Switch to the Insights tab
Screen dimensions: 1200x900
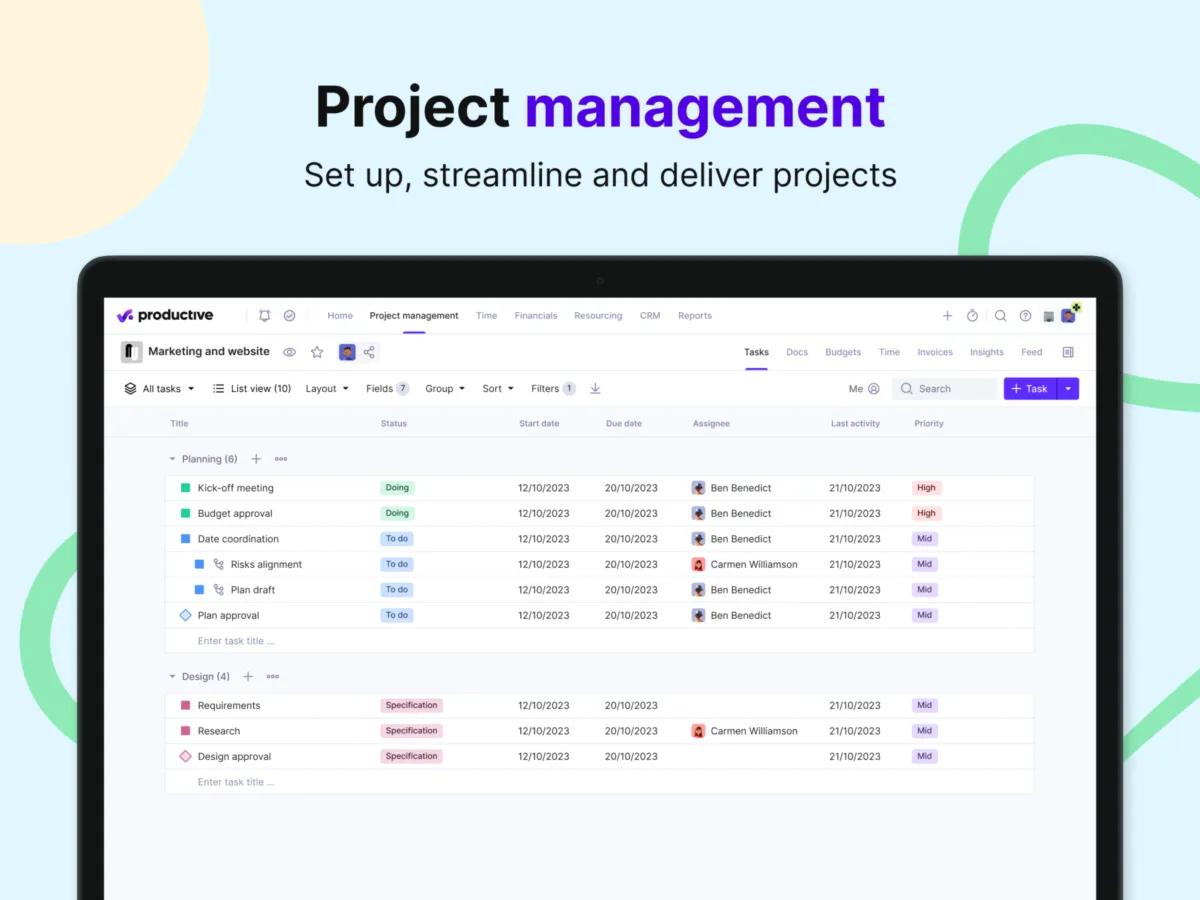987,352
